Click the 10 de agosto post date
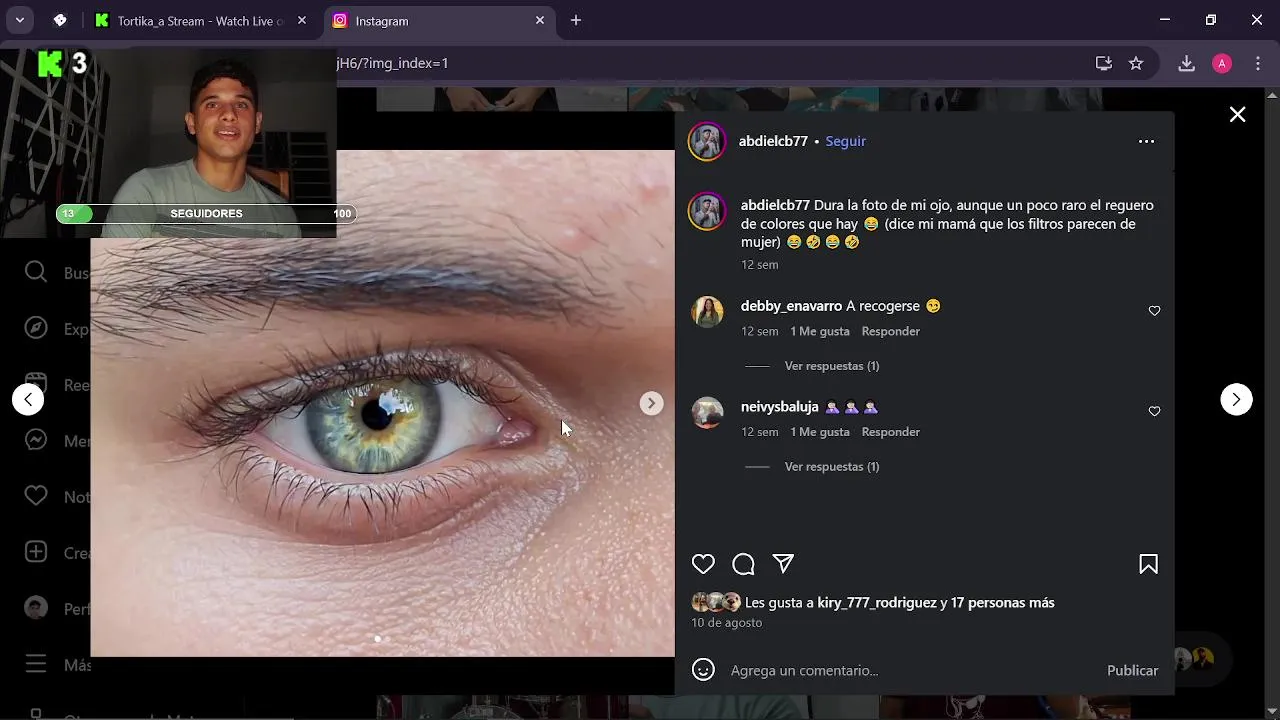Image resolution: width=1280 pixels, height=720 pixels. [x=726, y=622]
